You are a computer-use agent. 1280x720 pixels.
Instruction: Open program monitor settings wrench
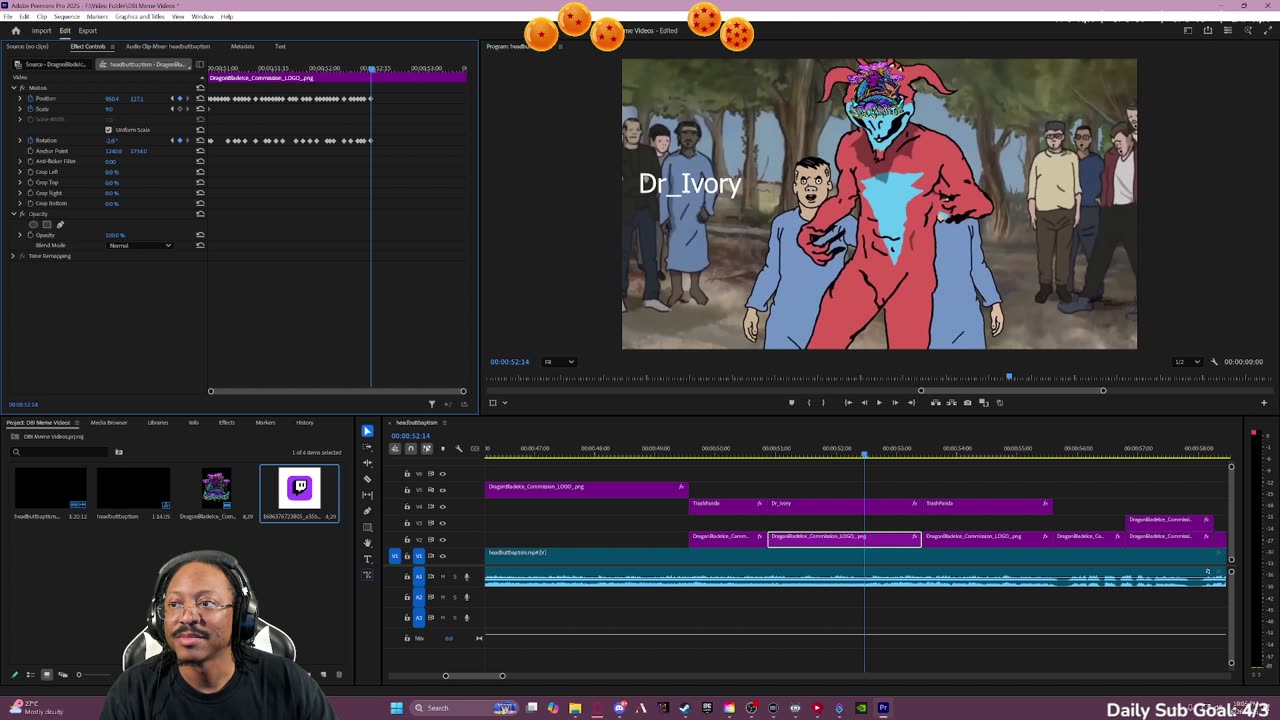pyautogui.click(x=1214, y=362)
